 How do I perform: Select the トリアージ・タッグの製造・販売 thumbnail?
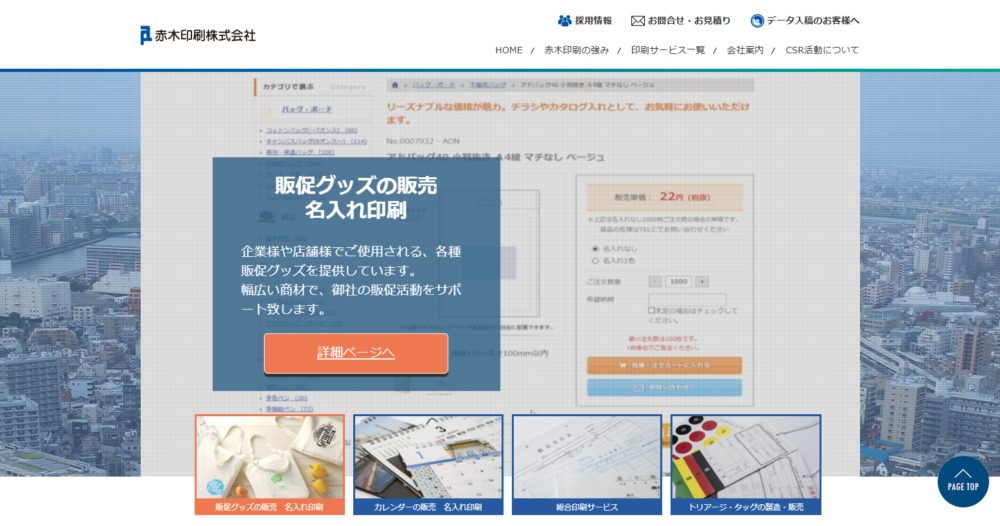(x=746, y=465)
